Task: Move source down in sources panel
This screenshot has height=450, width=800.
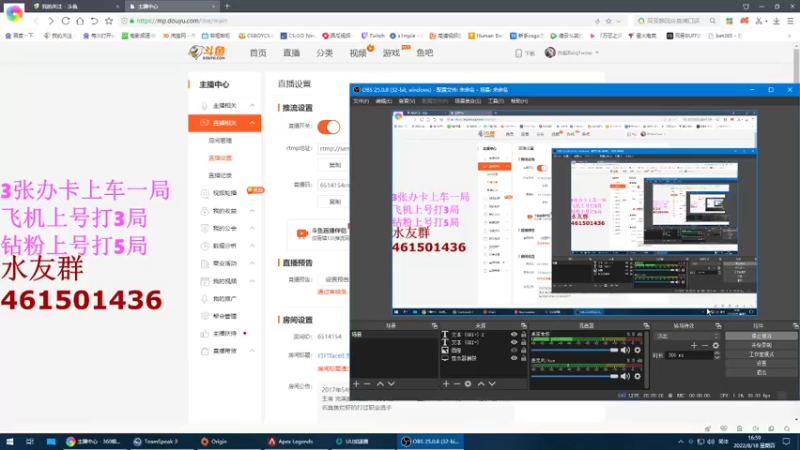Action: (x=492, y=384)
